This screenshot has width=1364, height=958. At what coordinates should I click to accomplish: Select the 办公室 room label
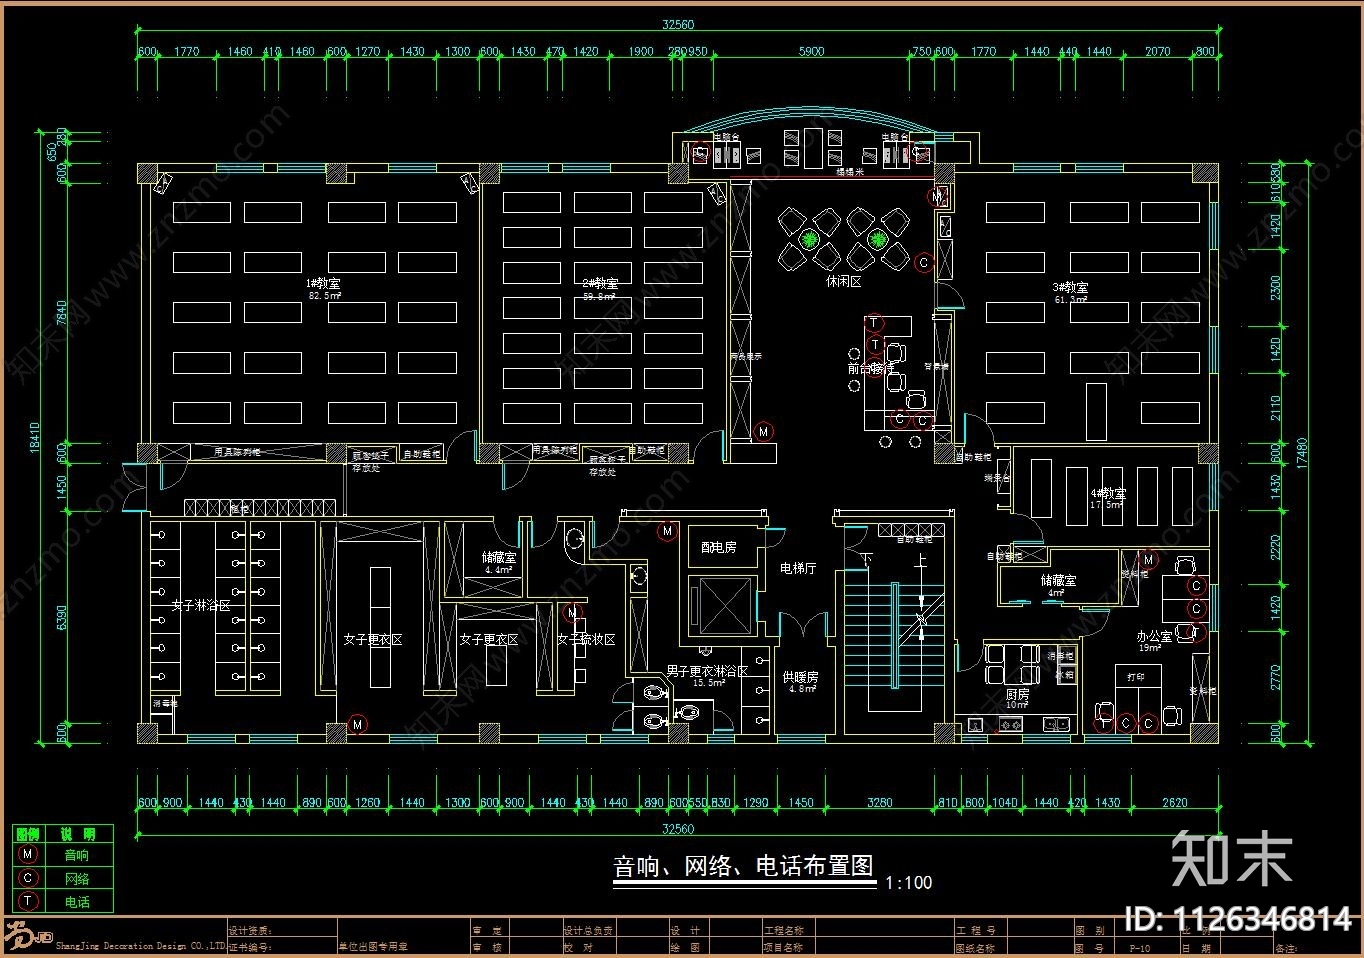[1154, 636]
